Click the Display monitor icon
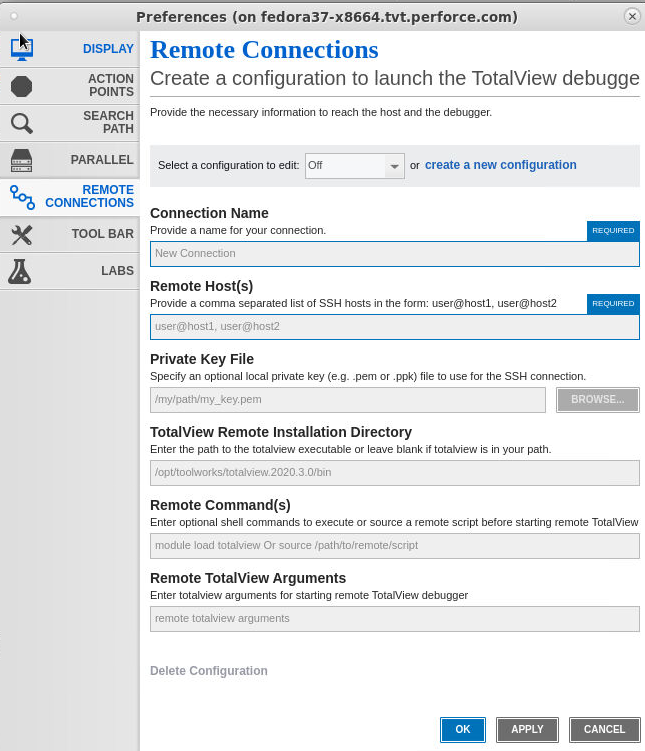 [x=22, y=49]
